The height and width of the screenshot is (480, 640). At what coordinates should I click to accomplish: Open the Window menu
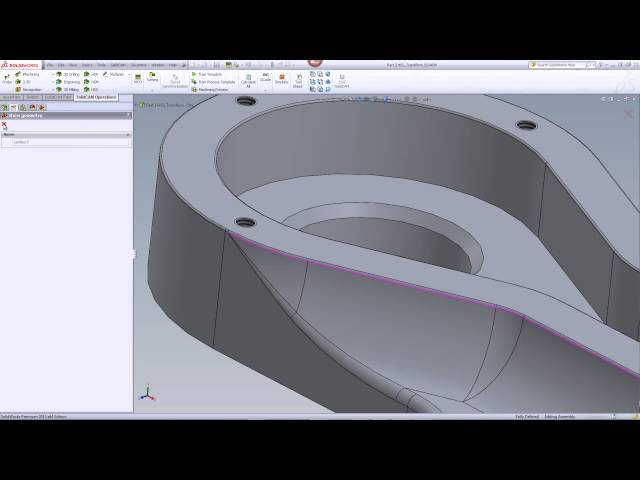coord(158,65)
